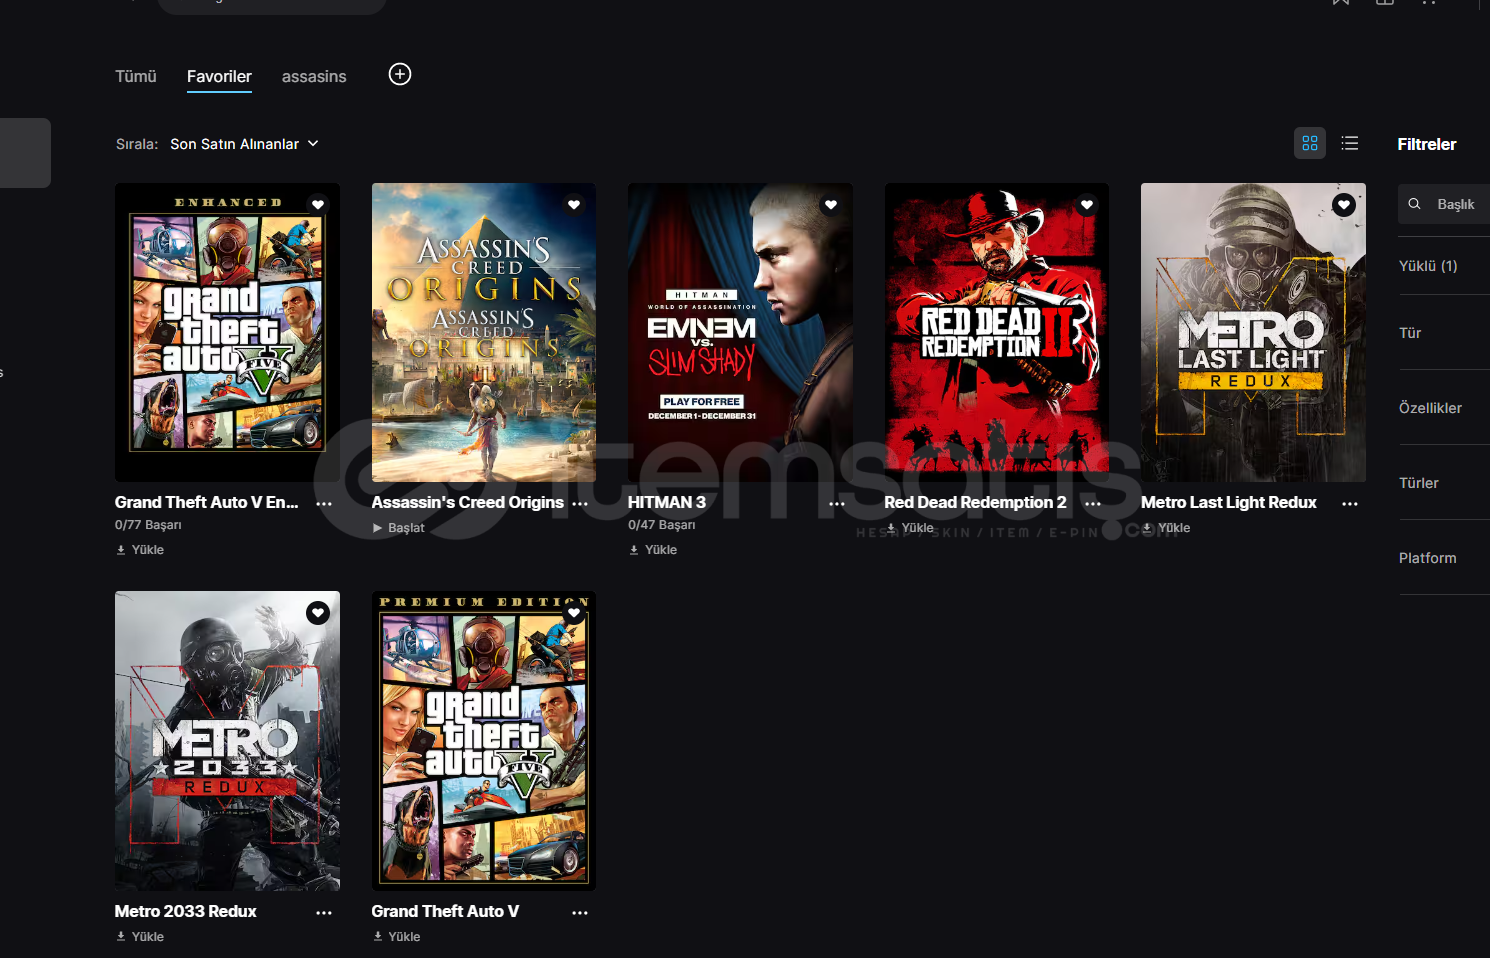Open the three-dot menu for Metro Last Light Redux

[1350, 504]
